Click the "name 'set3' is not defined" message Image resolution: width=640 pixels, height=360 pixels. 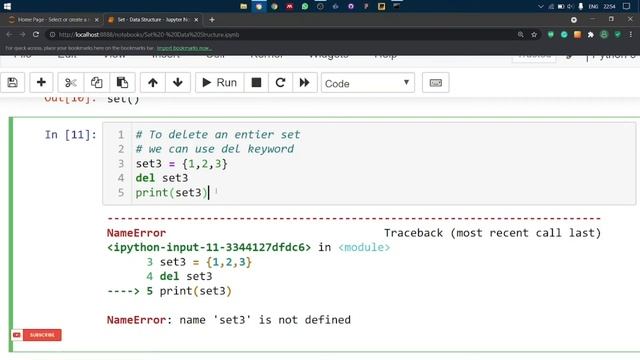(x=265, y=320)
